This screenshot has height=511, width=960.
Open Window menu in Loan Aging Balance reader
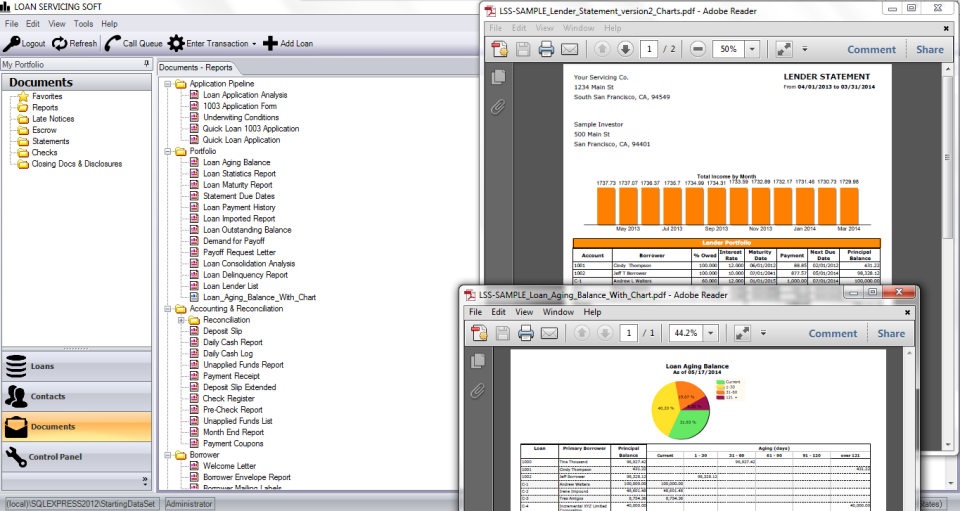(x=558, y=312)
